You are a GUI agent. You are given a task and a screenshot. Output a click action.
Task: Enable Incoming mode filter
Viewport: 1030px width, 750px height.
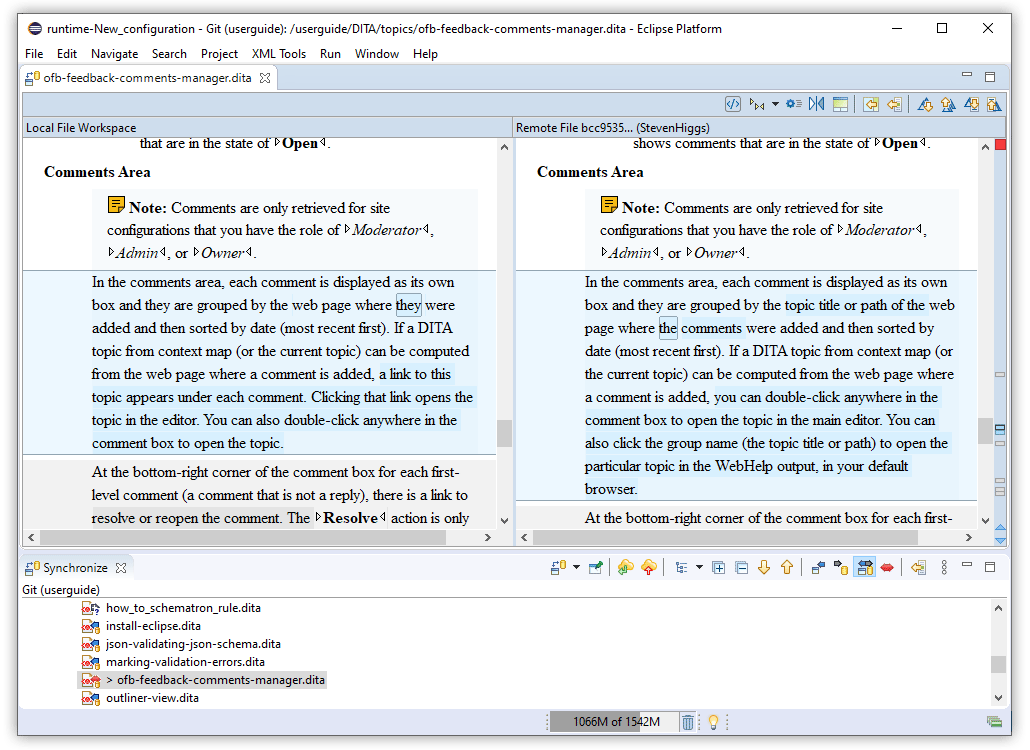818,567
